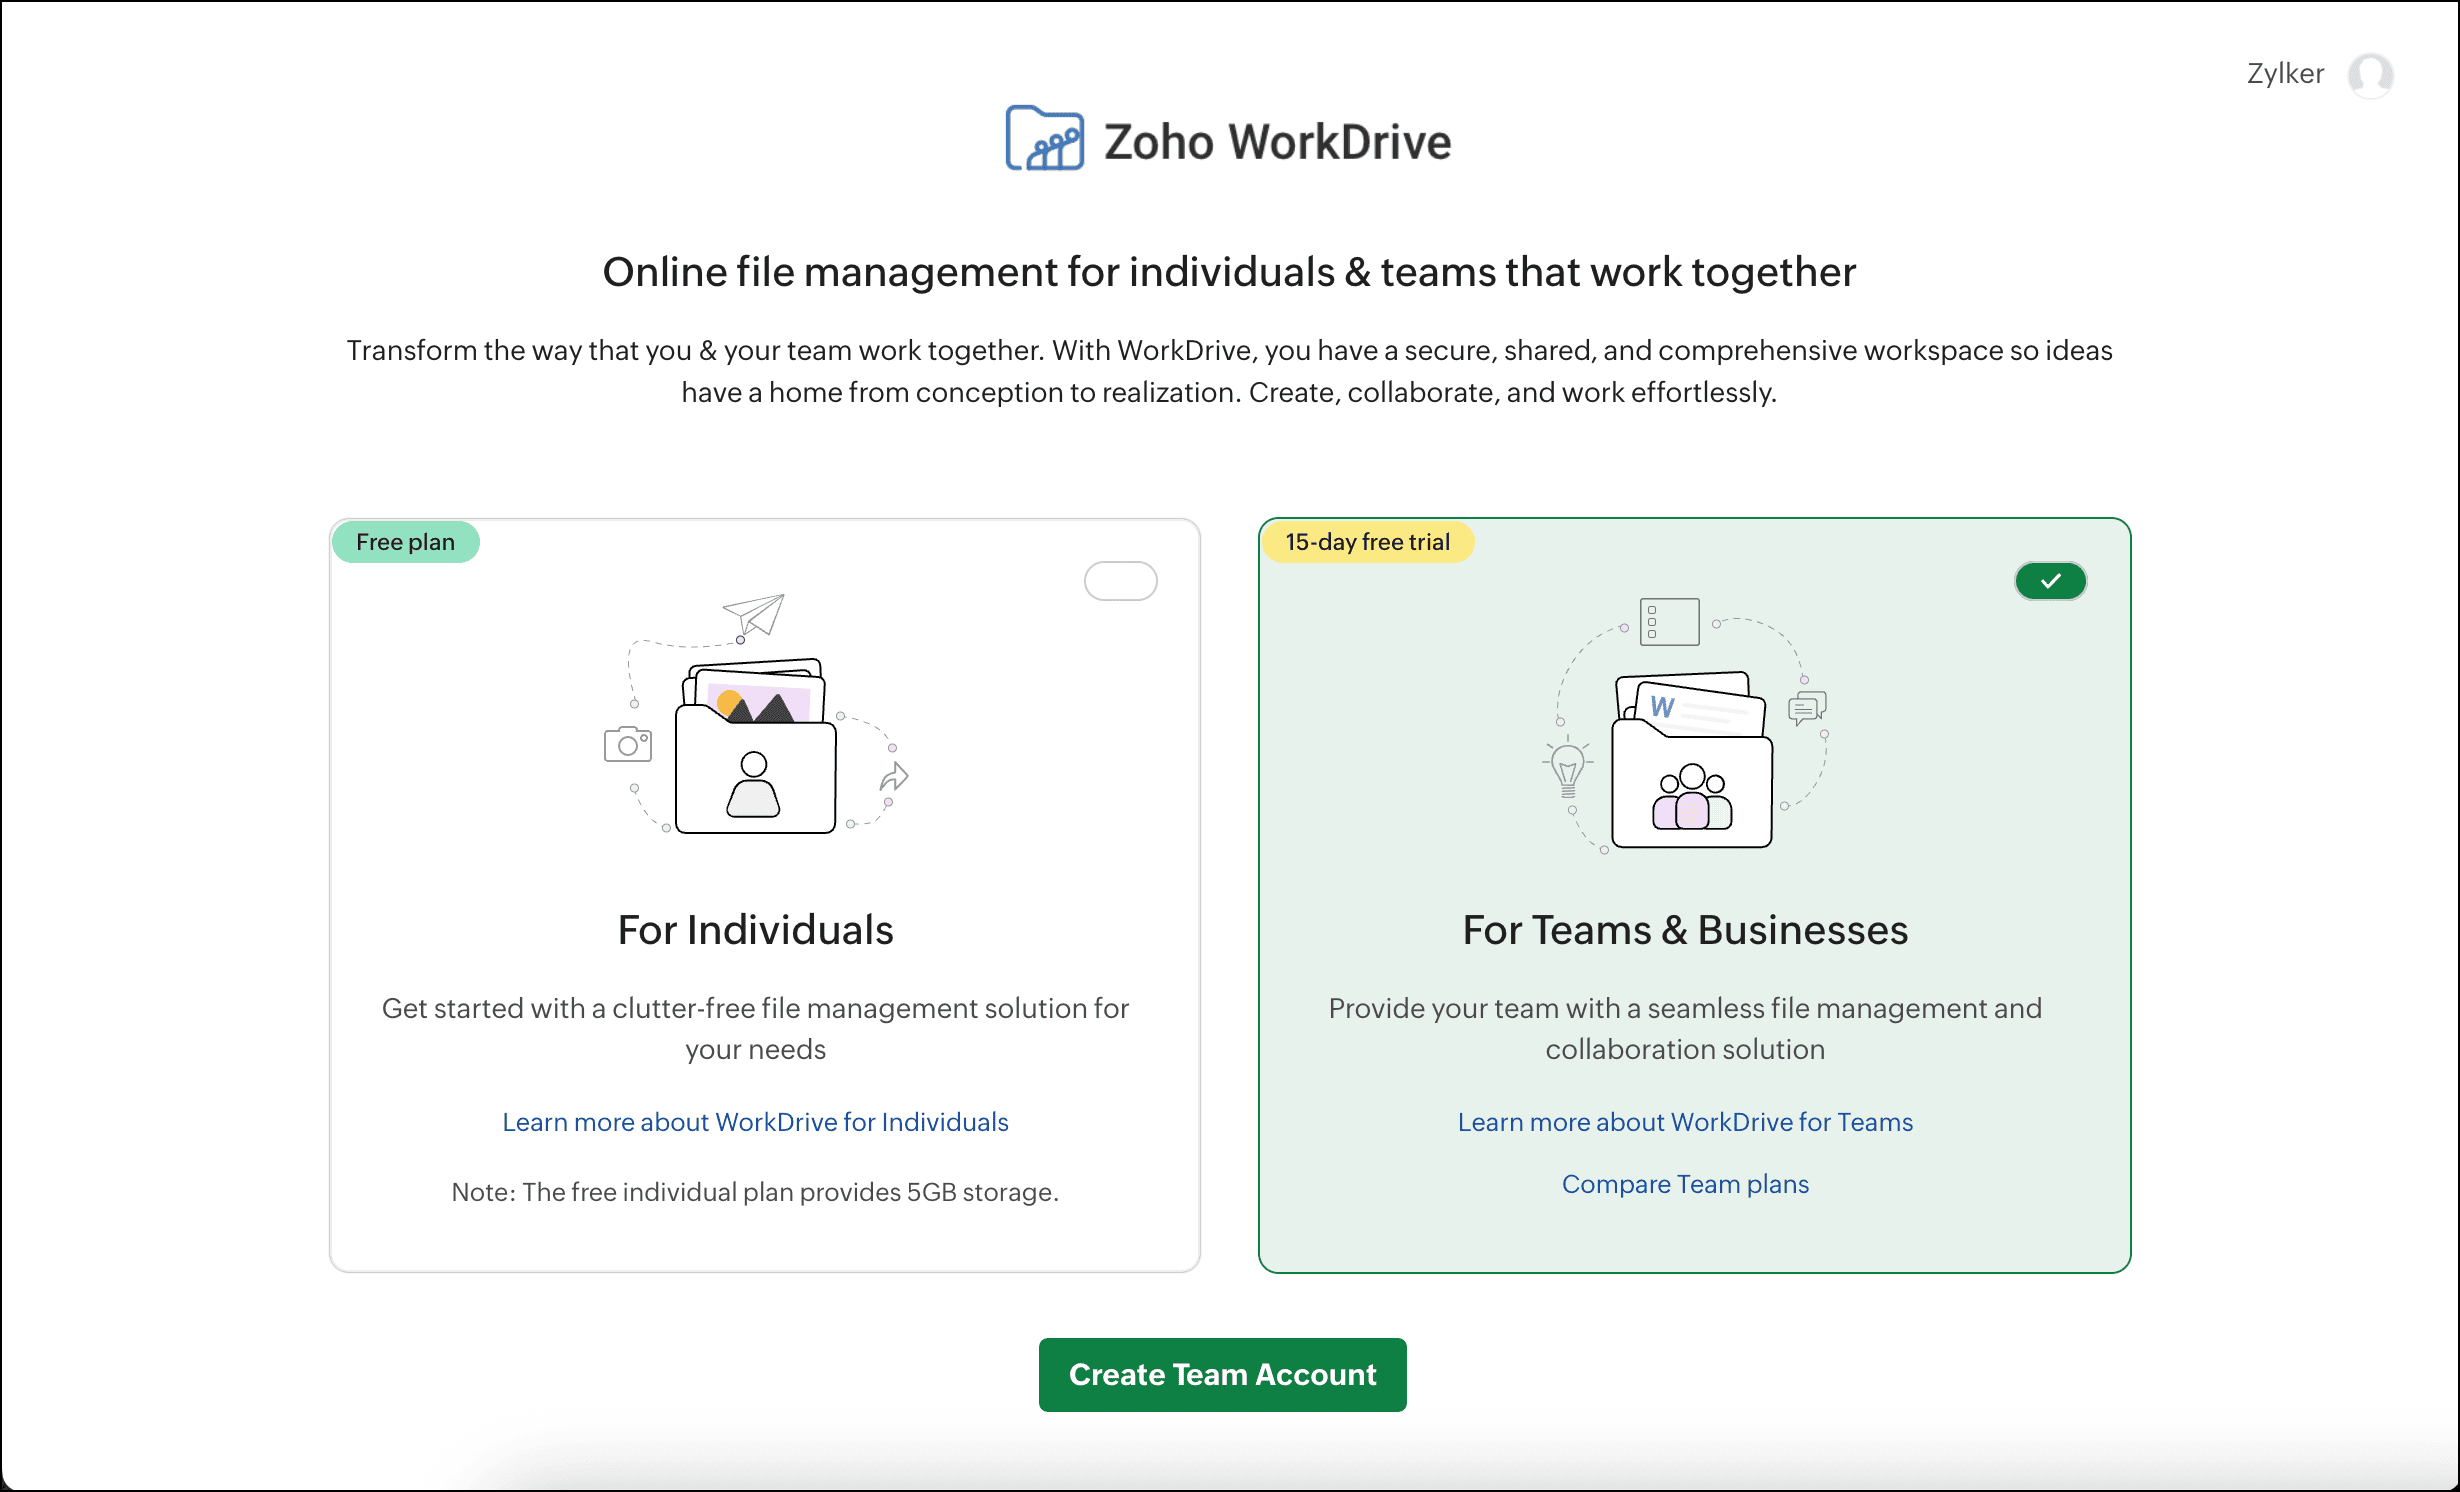Click the chat bubbles icon in Teams card
Screen dimensions: 2460x1492
coord(1807,708)
